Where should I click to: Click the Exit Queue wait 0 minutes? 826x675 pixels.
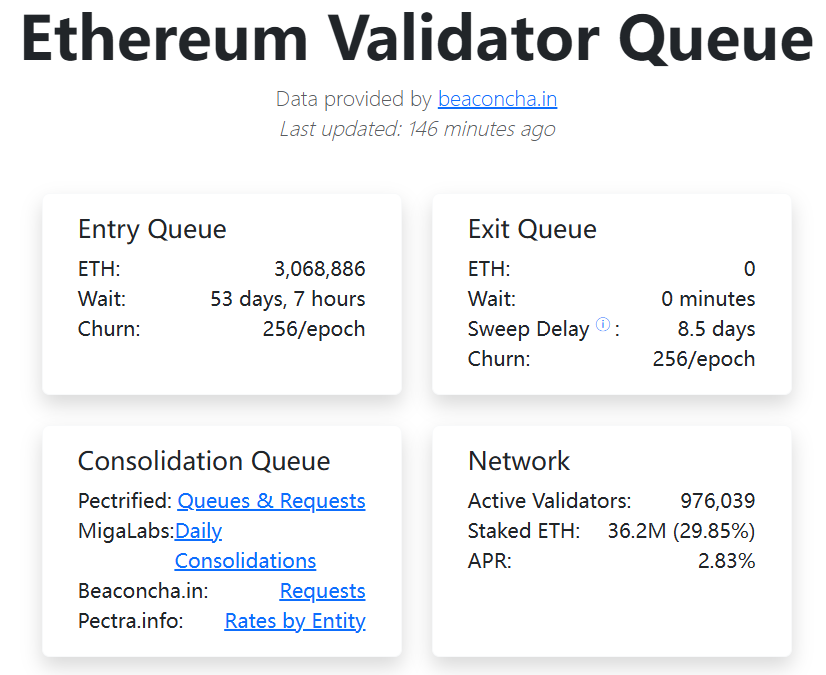708,299
